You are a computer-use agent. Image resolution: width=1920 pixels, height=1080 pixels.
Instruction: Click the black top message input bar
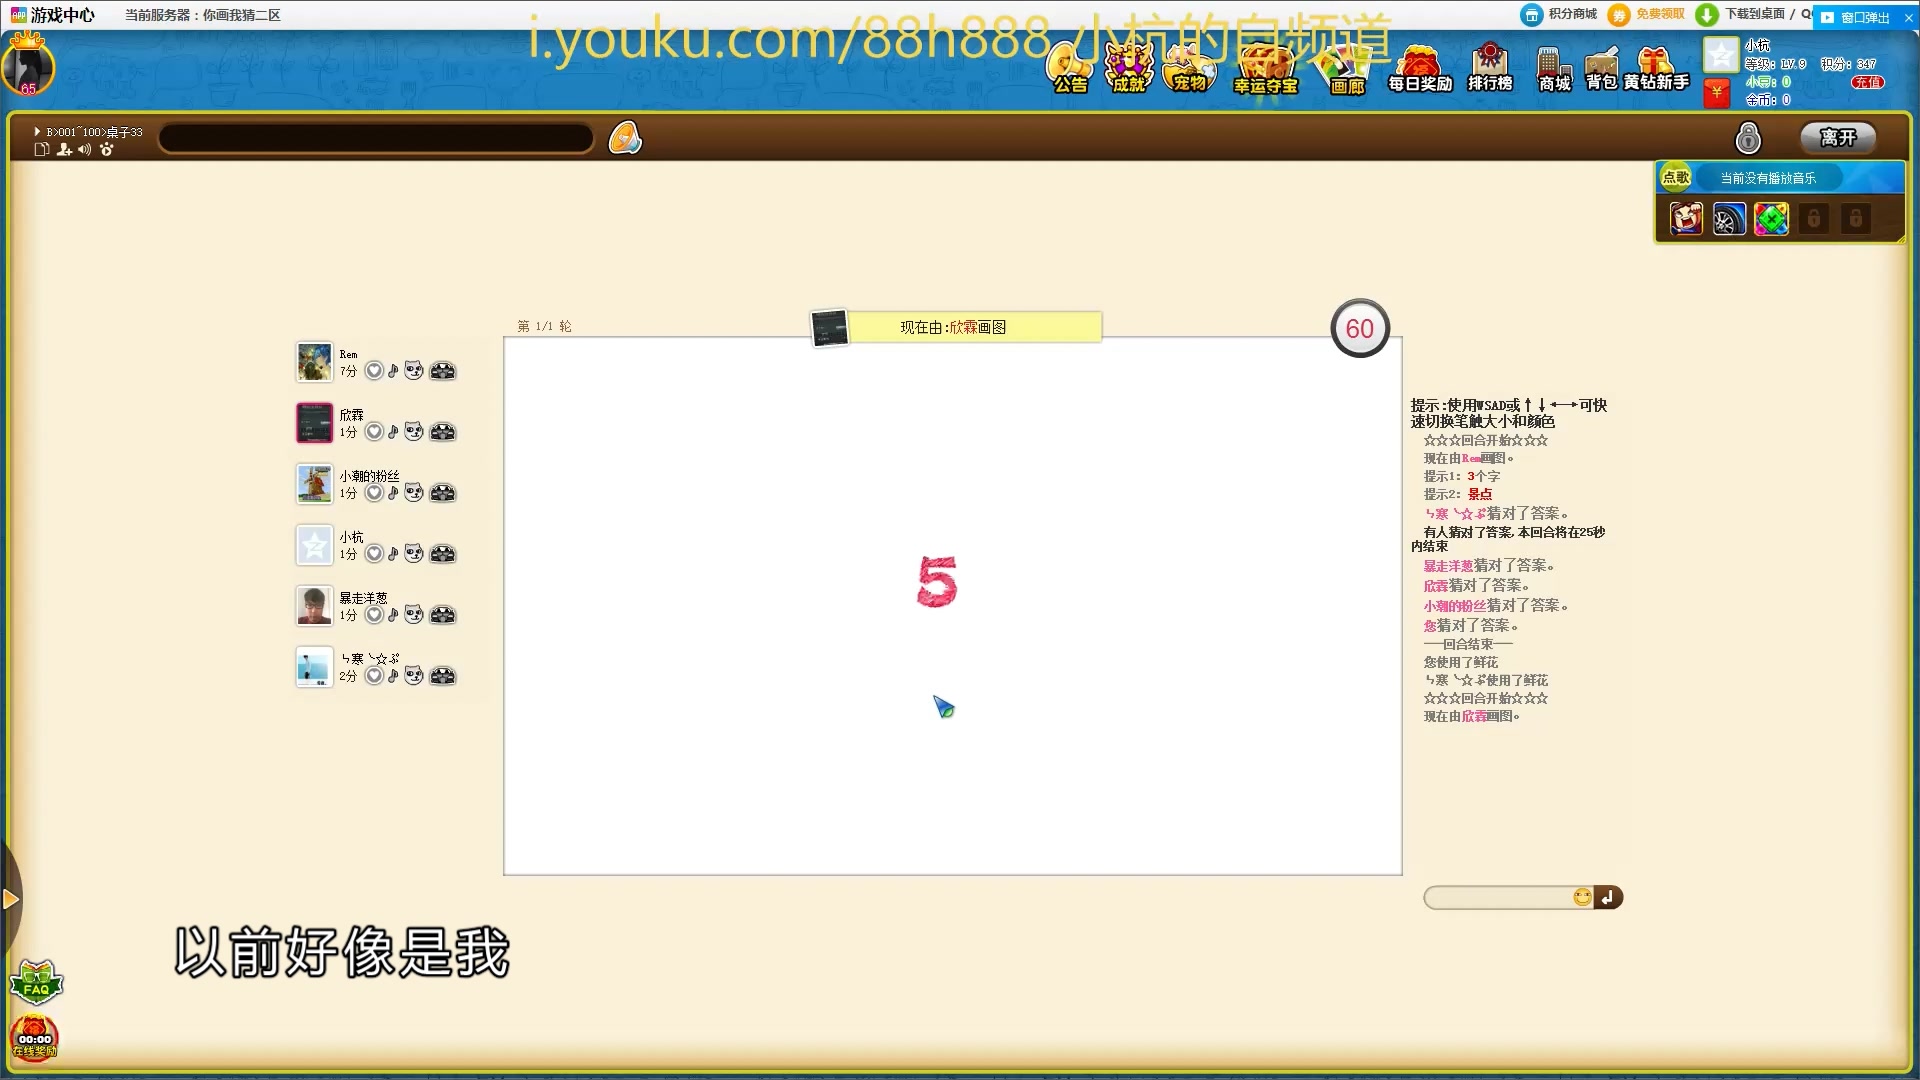(376, 138)
